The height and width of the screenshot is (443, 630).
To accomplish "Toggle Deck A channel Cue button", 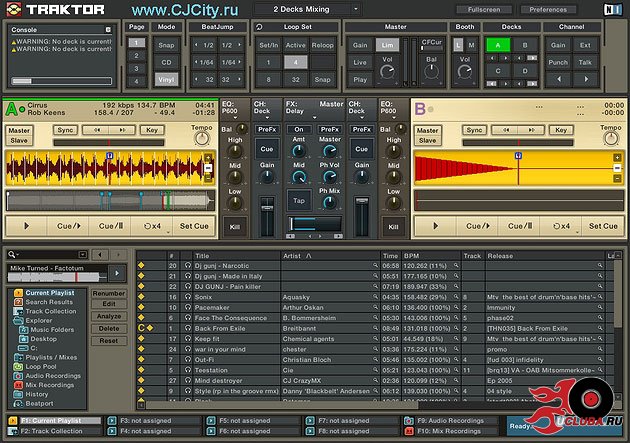I will click(x=266, y=149).
